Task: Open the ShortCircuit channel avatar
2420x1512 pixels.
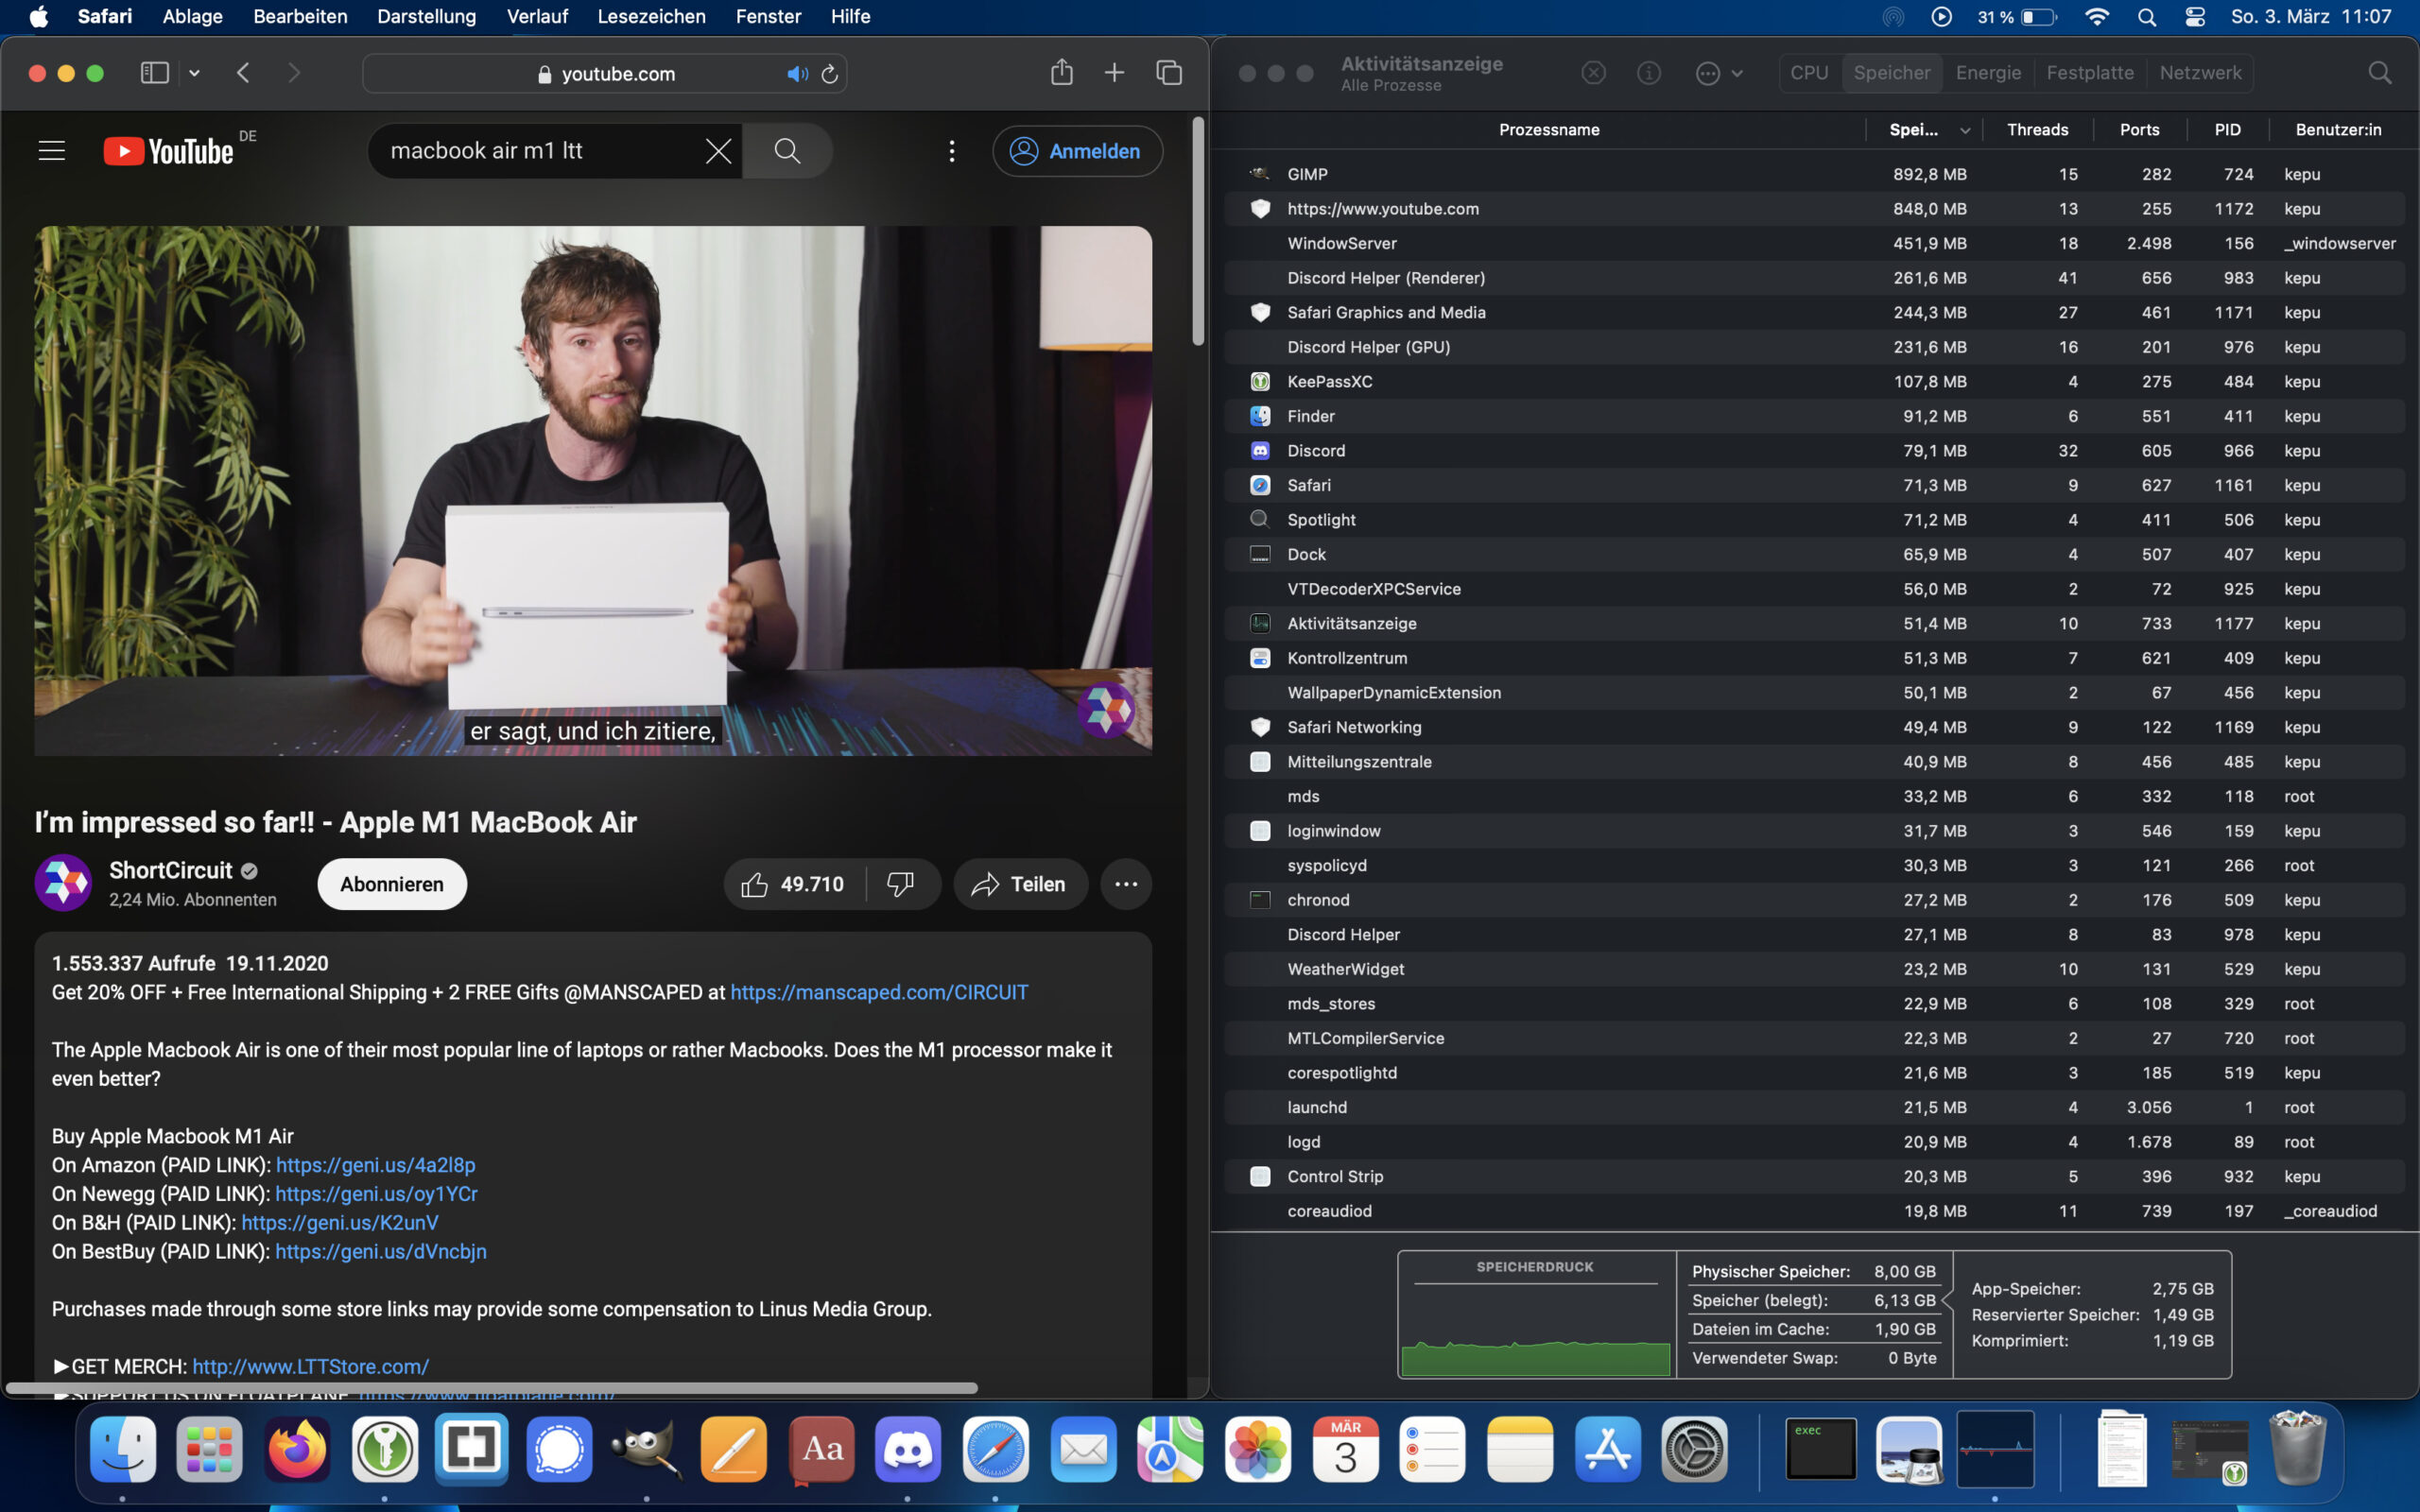Action: (x=63, y=883)
